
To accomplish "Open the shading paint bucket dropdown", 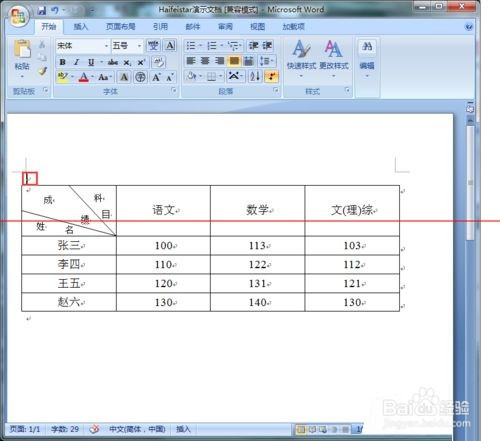I will click(x=201, y=76).
